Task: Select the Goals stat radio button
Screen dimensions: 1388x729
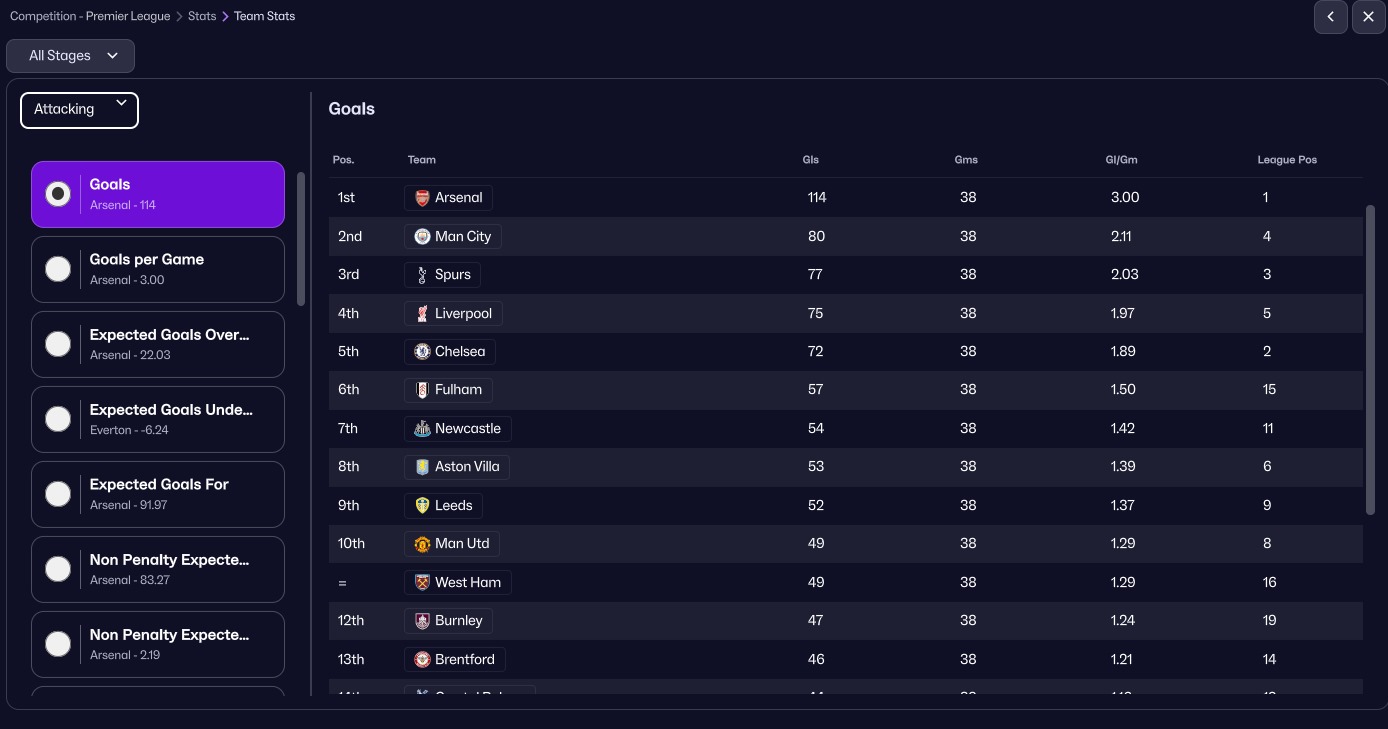Action: tap(58, 194)
